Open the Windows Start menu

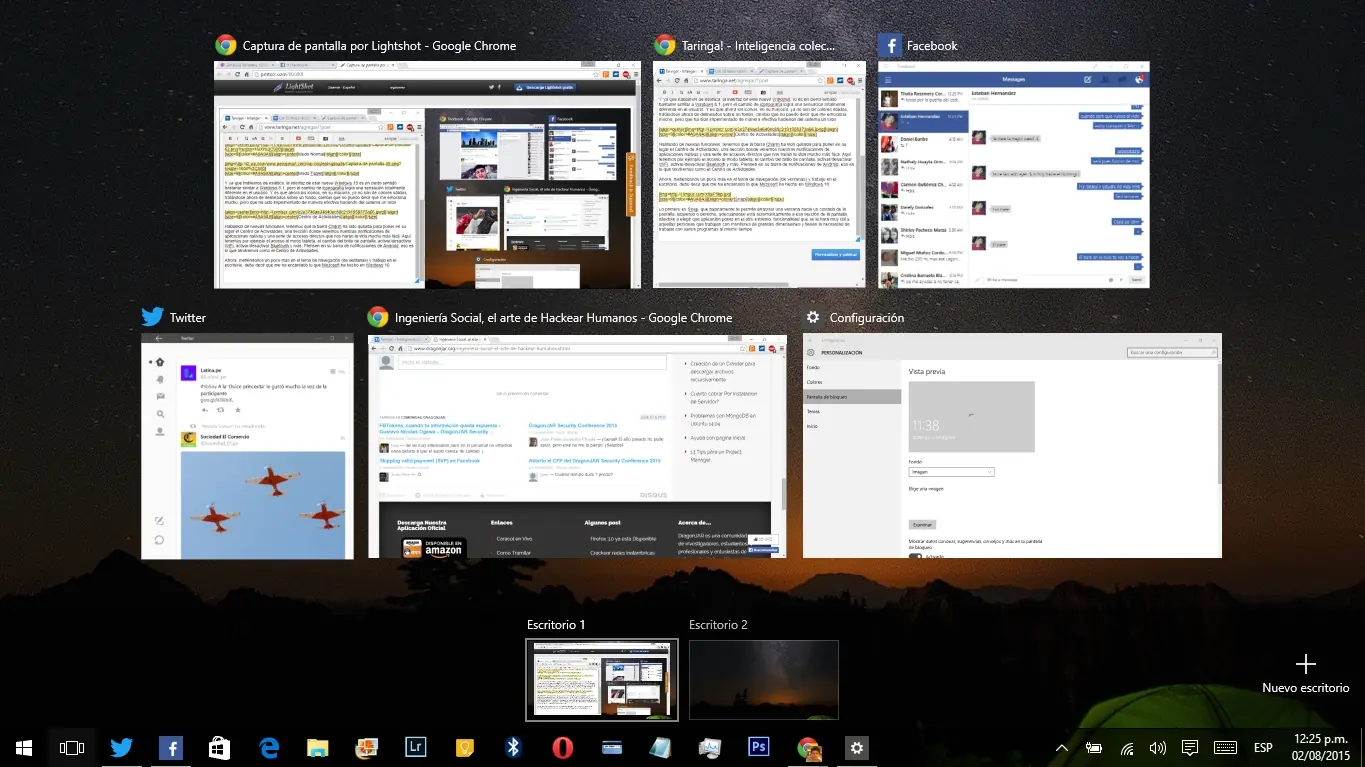click(x=24, y=747)
